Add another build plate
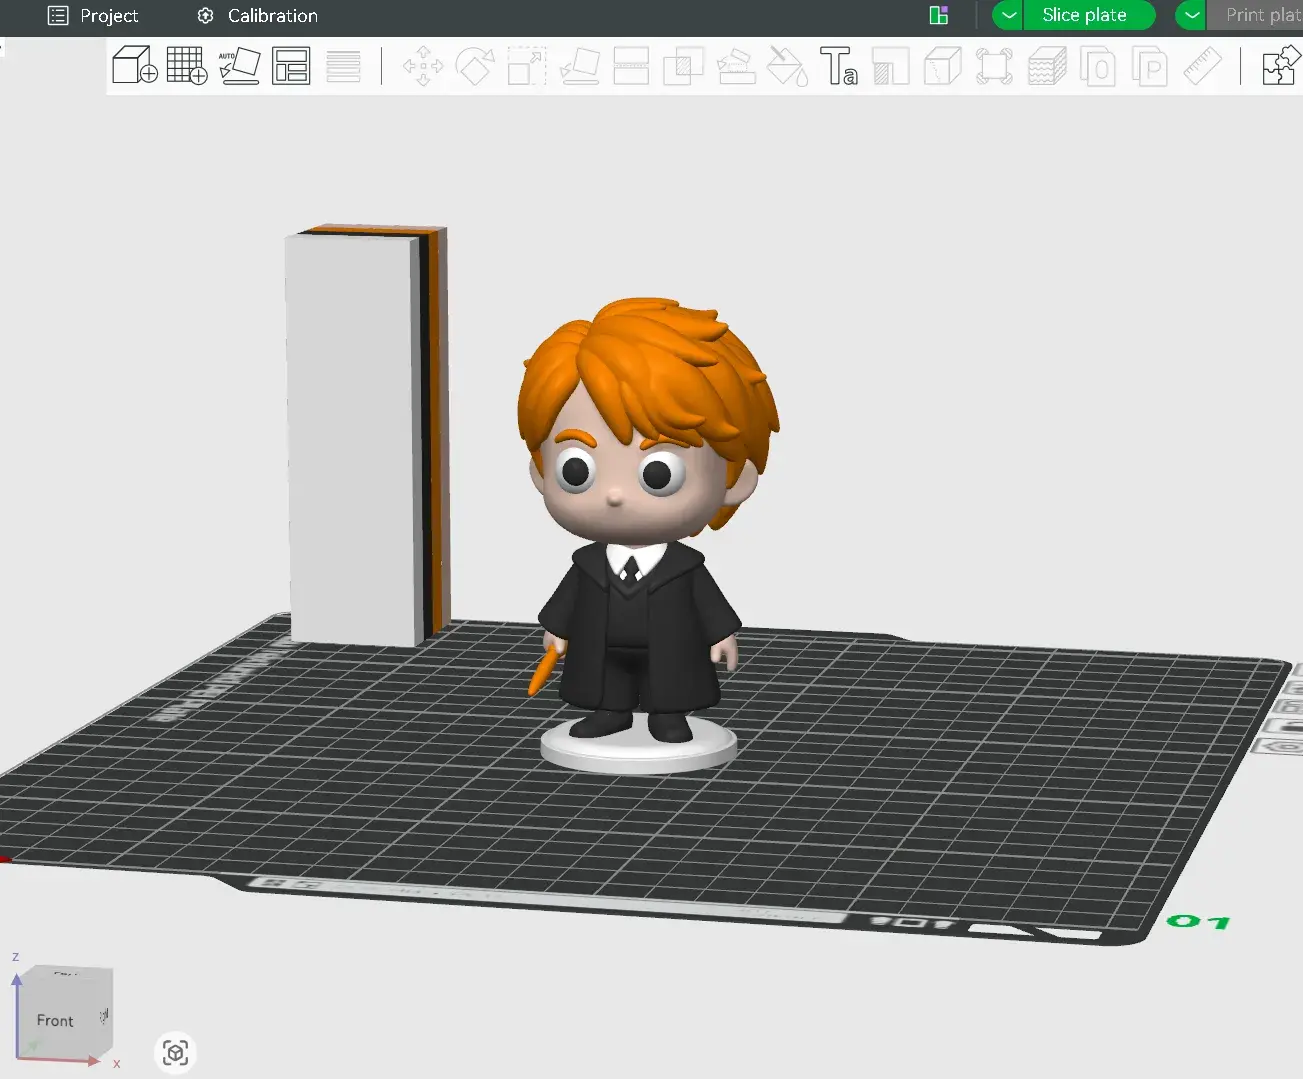The height and width of the screenshot is (1079, 1303). 187,65
